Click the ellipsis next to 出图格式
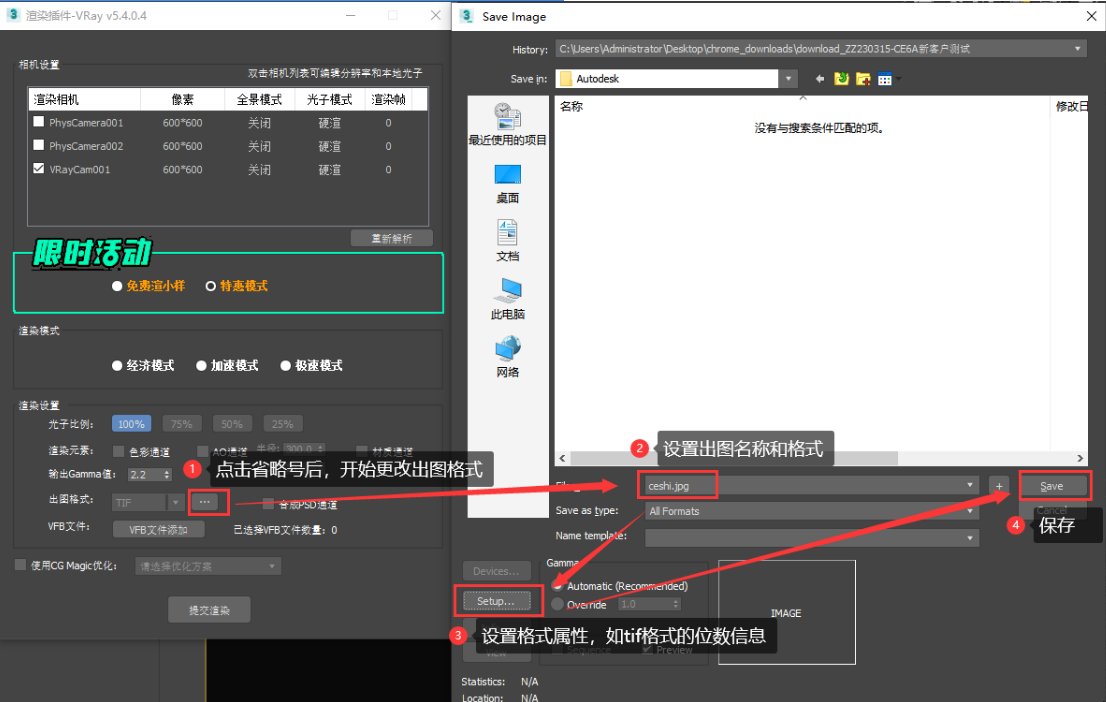 (207, 502)
